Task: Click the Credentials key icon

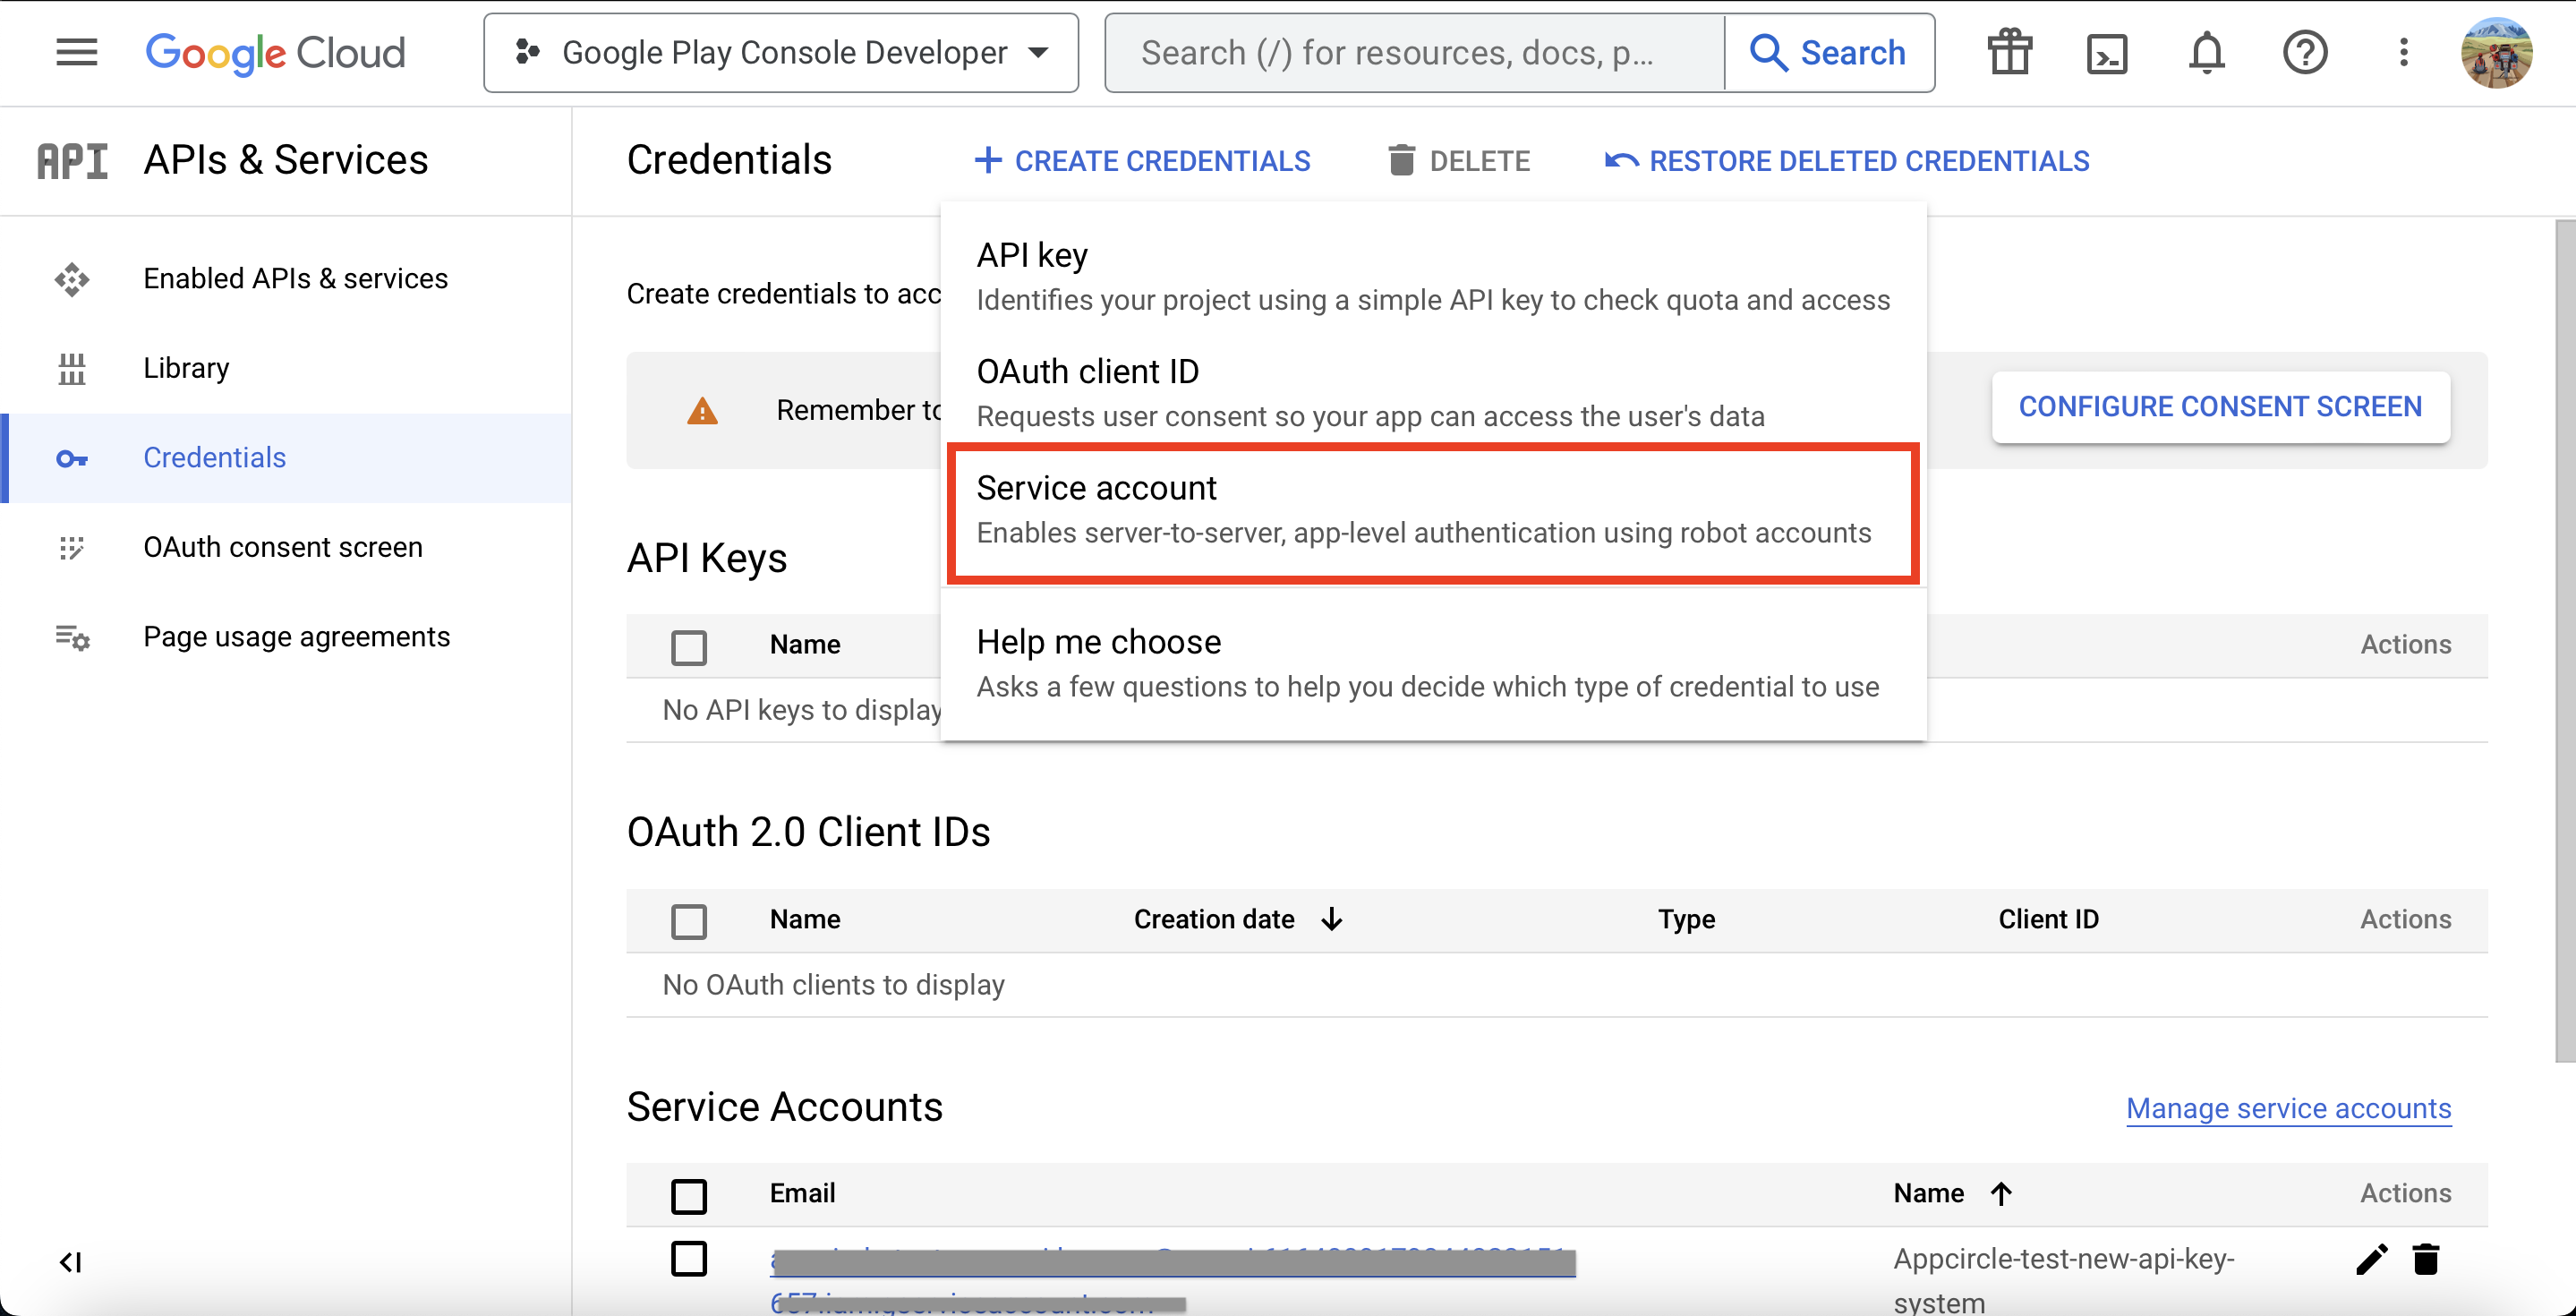Action: point(73,455)
